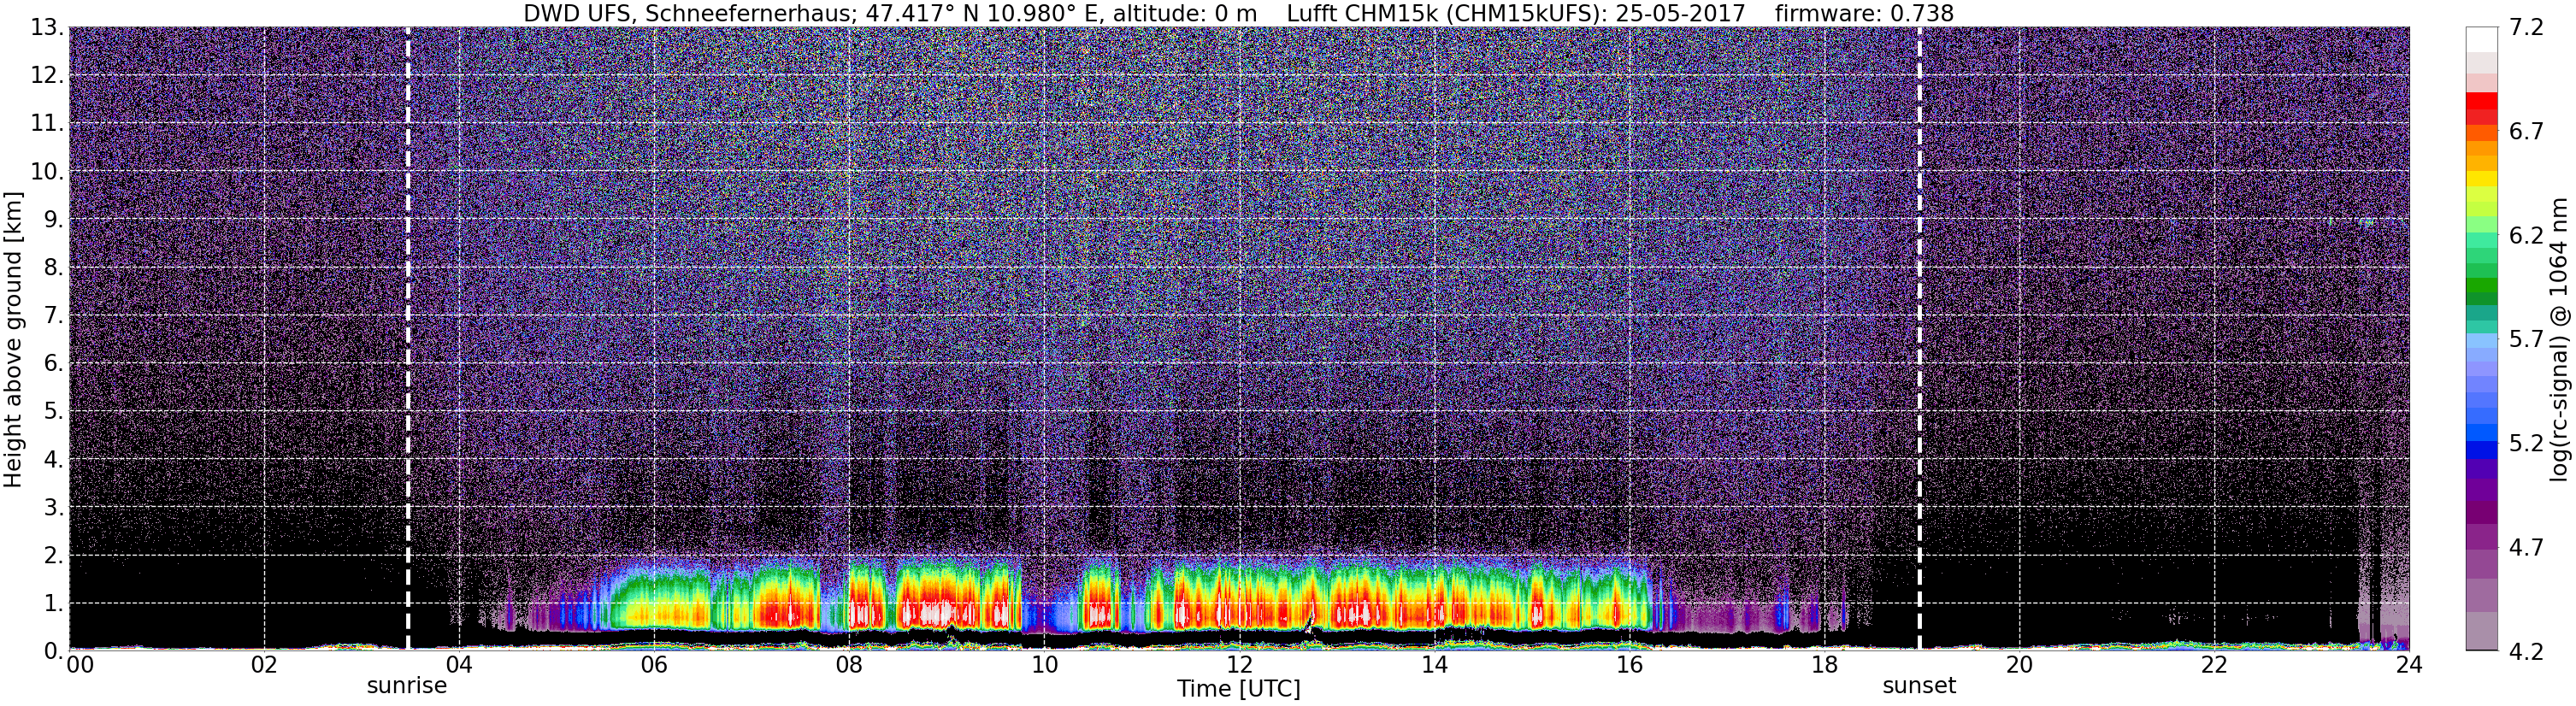
Task: Click the x-axis tick label 20
Action: pyautogui.click(x=2019, y=665)
